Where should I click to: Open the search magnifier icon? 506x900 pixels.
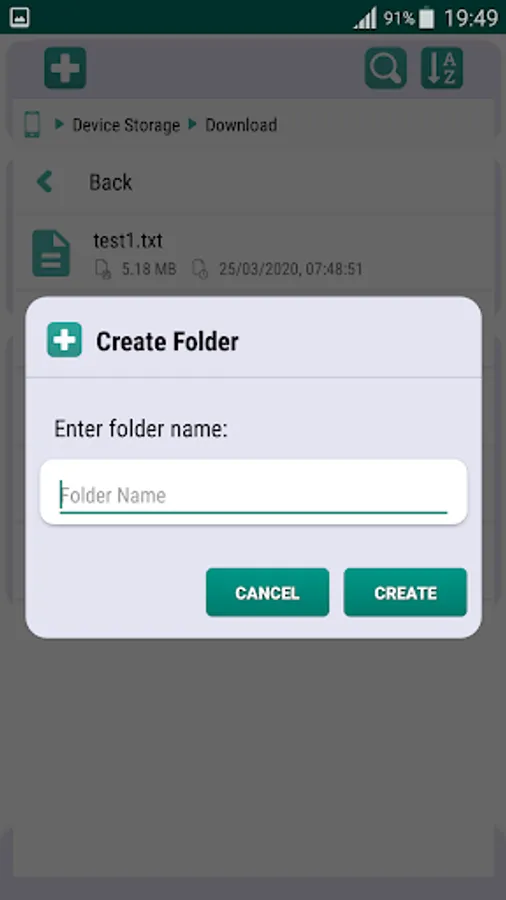pyautogui.click(x=386, y=68)
